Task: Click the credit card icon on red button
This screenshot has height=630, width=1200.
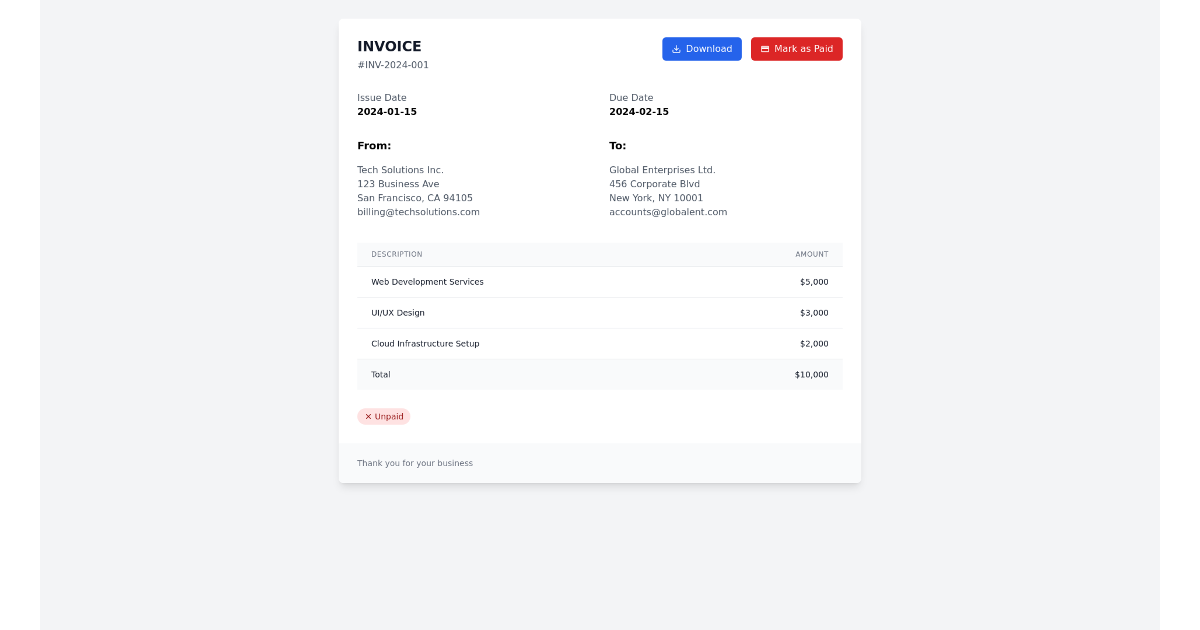Action: (765, 49)
